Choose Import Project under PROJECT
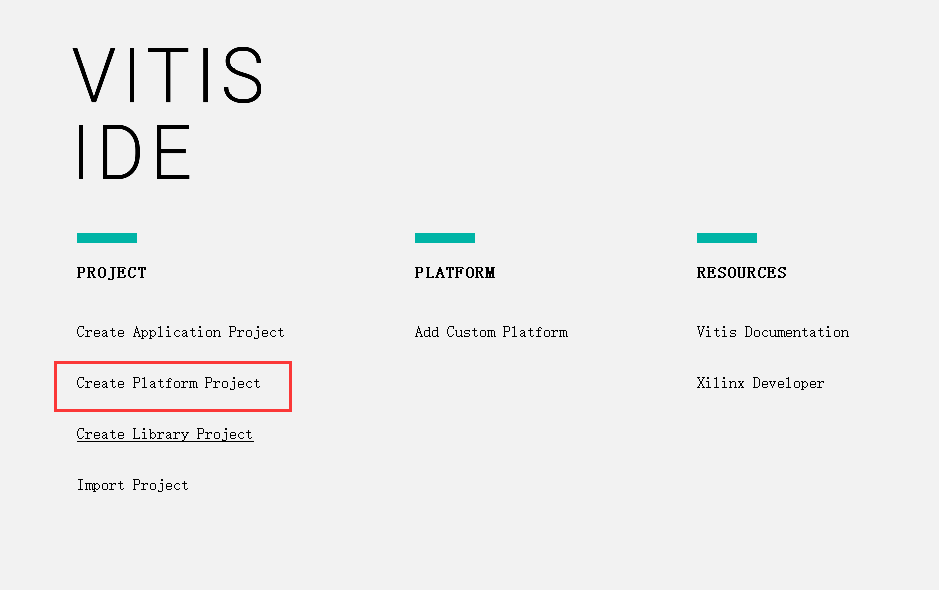939x590 pixels. (x=132, y=485)
